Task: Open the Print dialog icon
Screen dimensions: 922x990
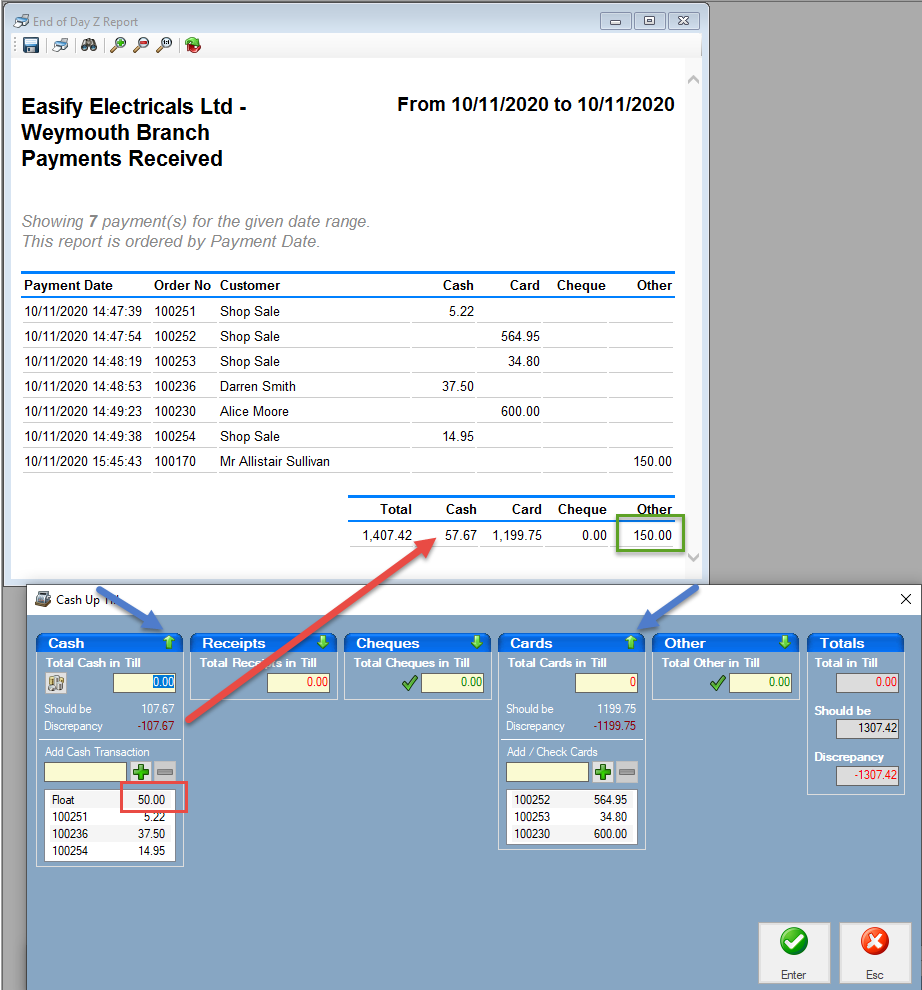Action: tap(59, 45)
